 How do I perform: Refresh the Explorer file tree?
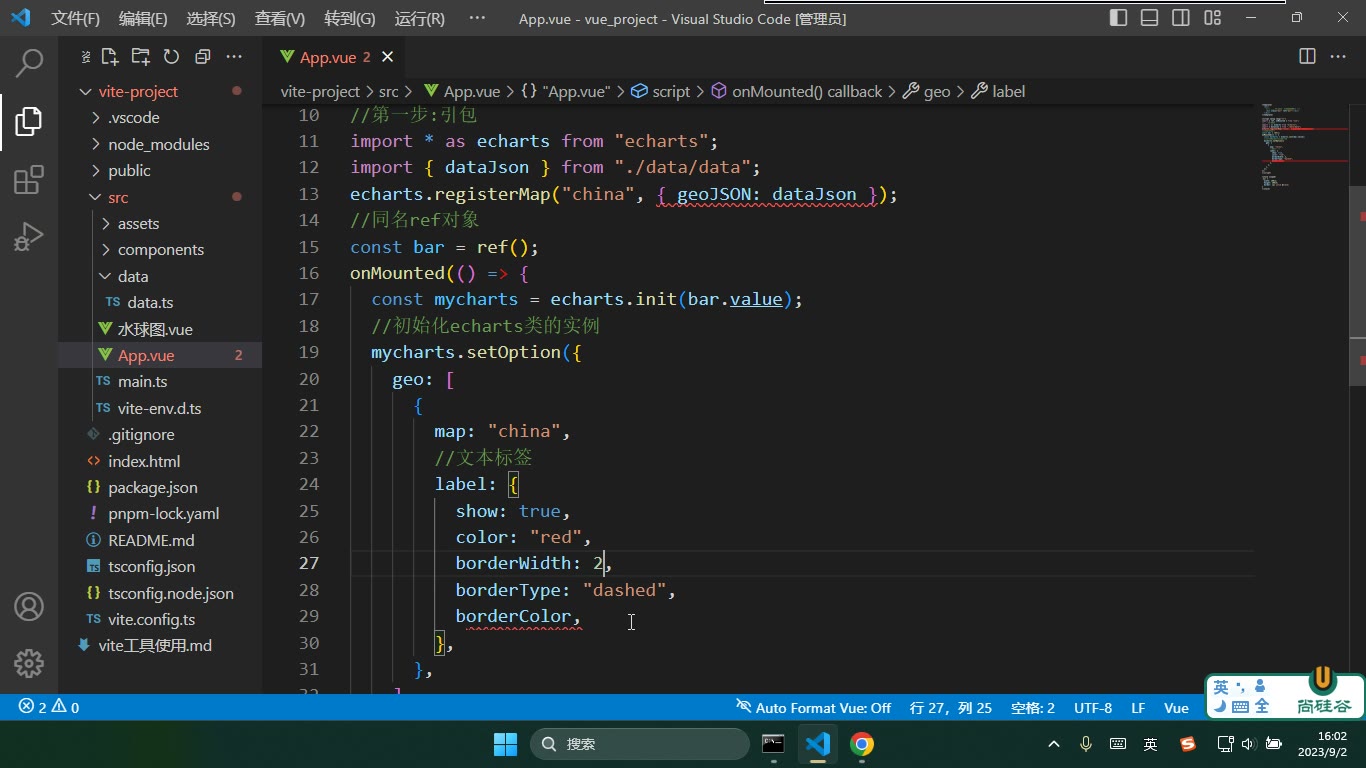[x=171, y=57]
